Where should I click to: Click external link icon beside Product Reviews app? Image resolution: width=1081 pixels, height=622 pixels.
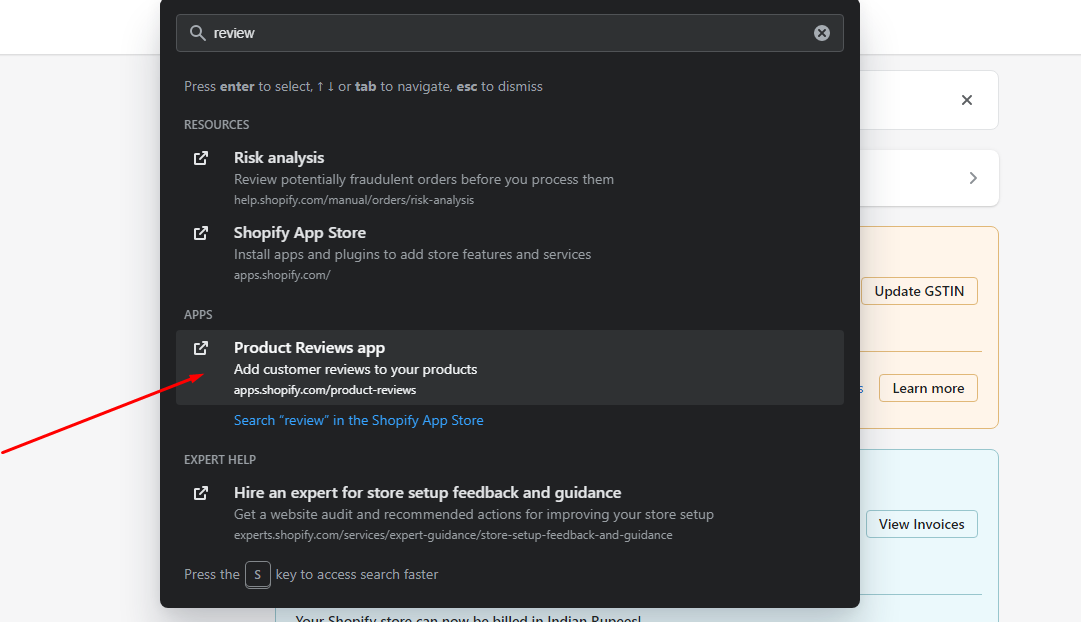click(x=201, y=348)
